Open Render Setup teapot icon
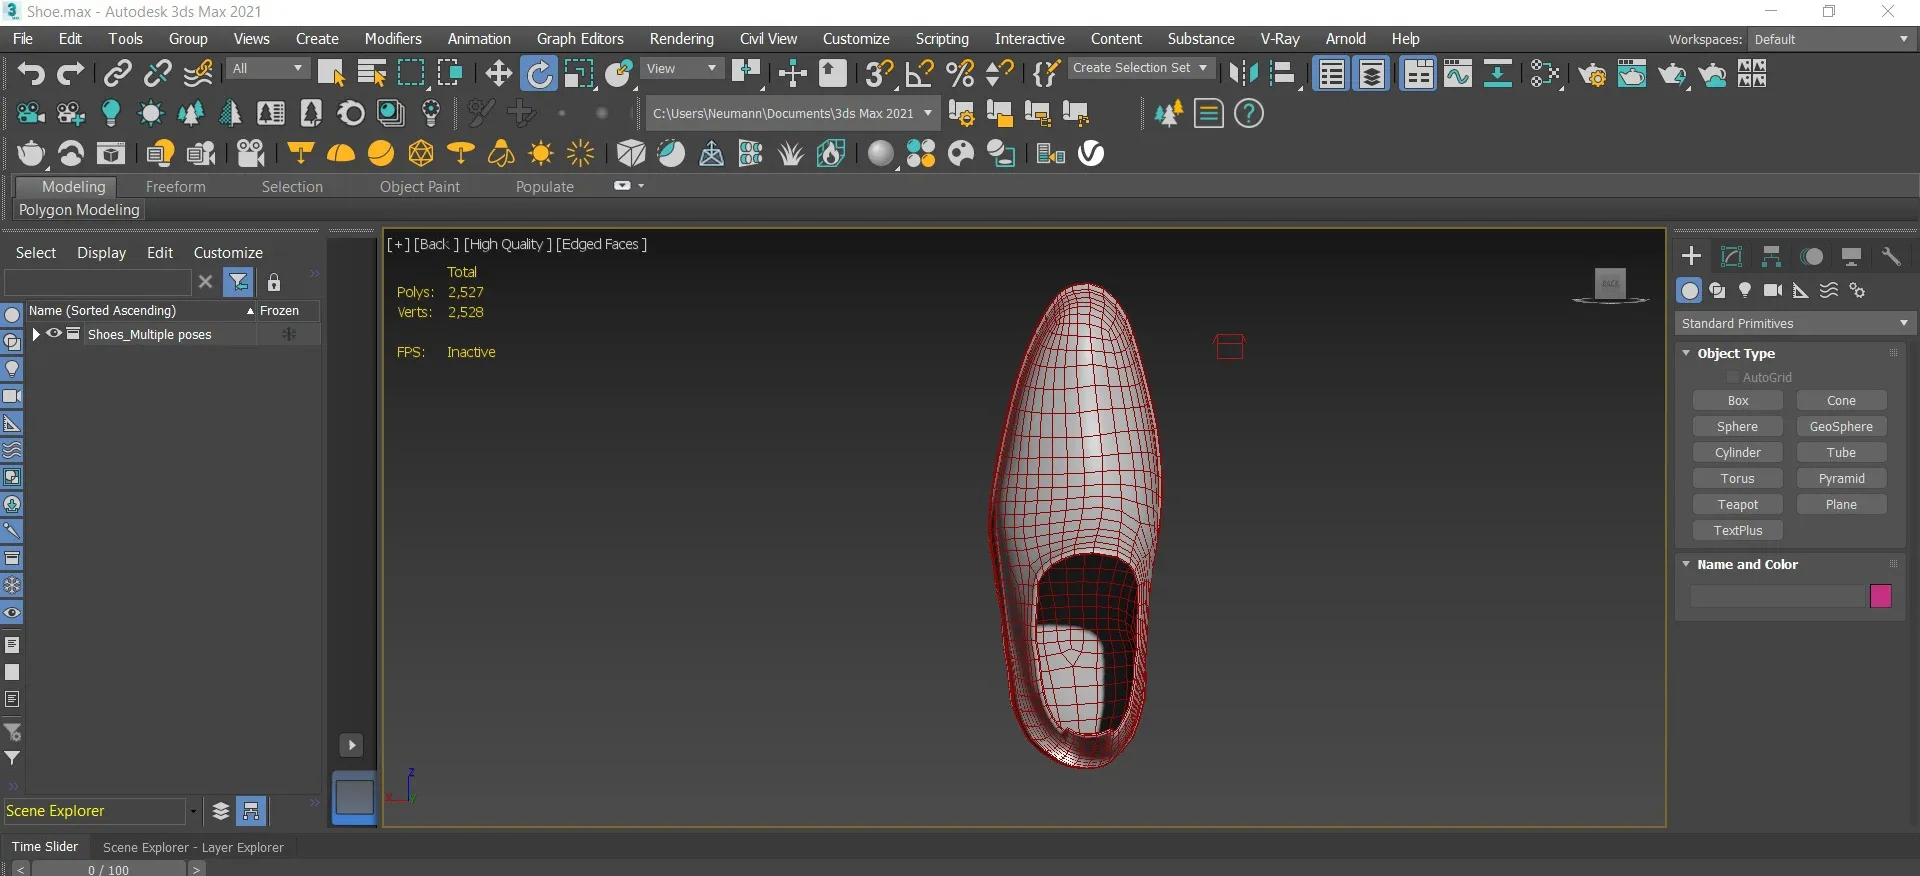The width and height of the screenshot is (1920, 876). 1592,74
